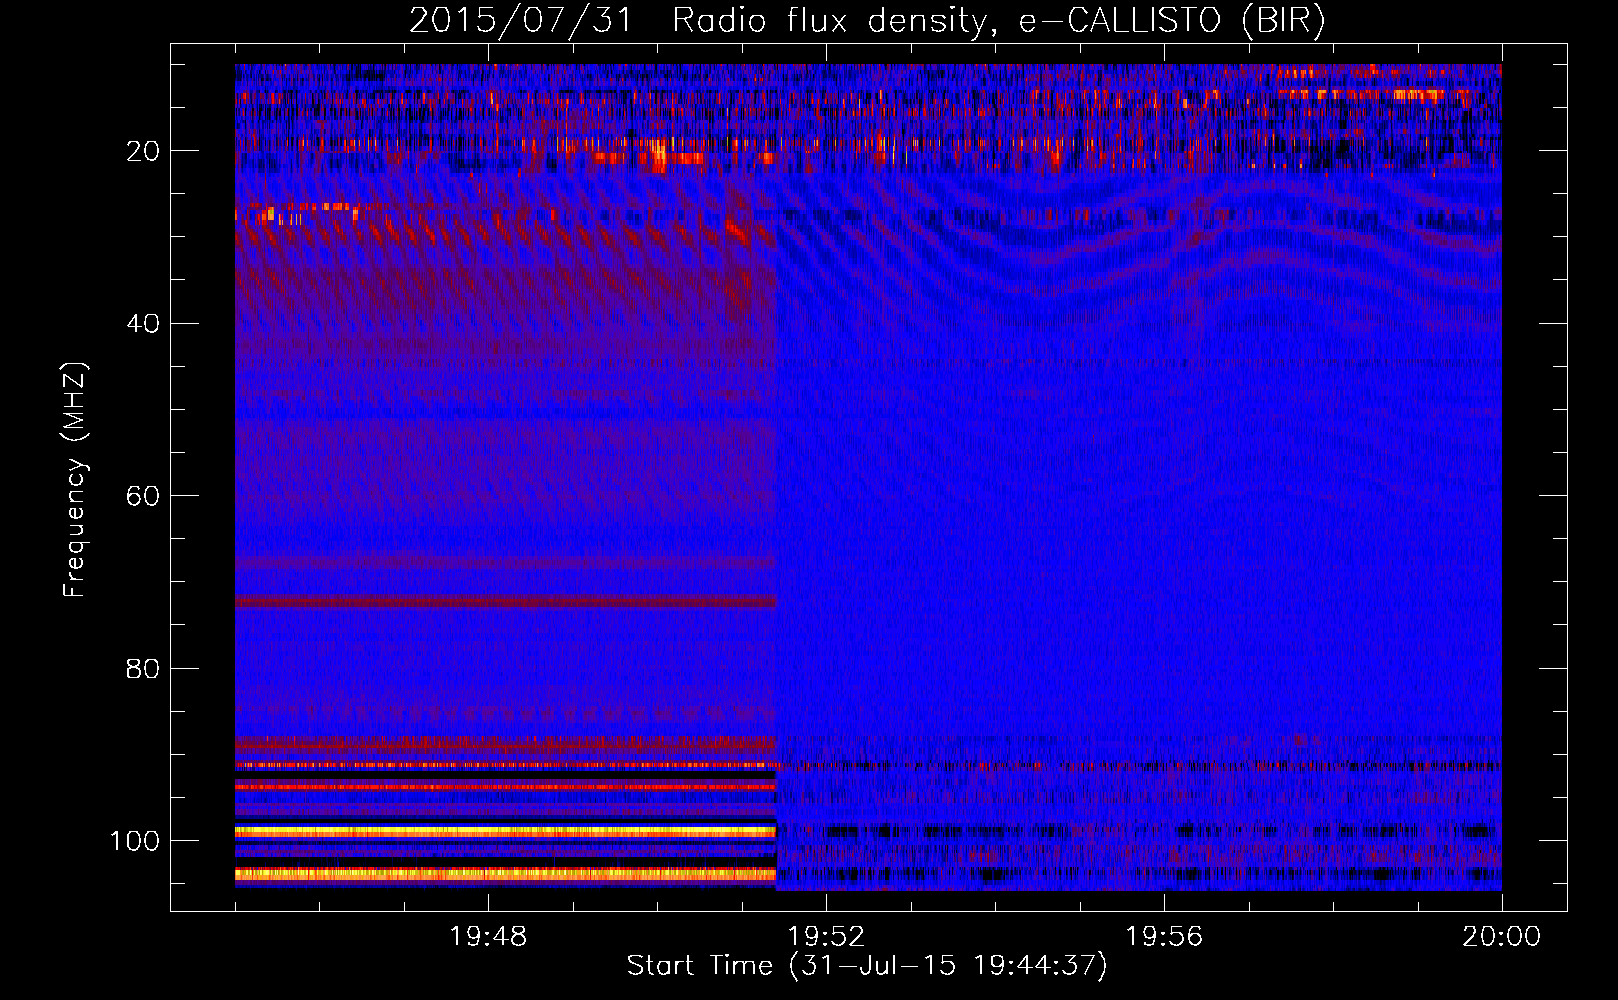
Task: Click the bright yellow band near 99 MHz
Action: point(505,831)
